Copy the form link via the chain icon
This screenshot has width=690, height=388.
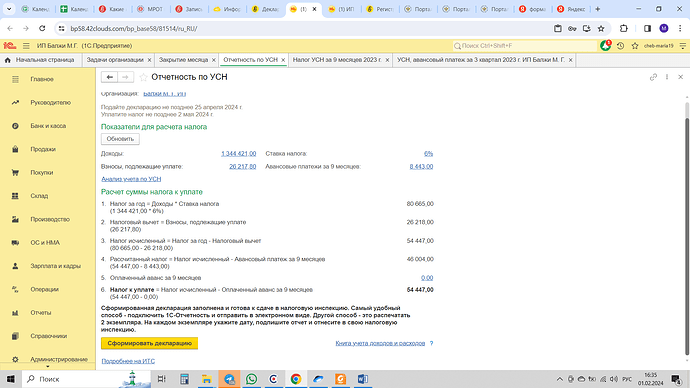point(653,77)
